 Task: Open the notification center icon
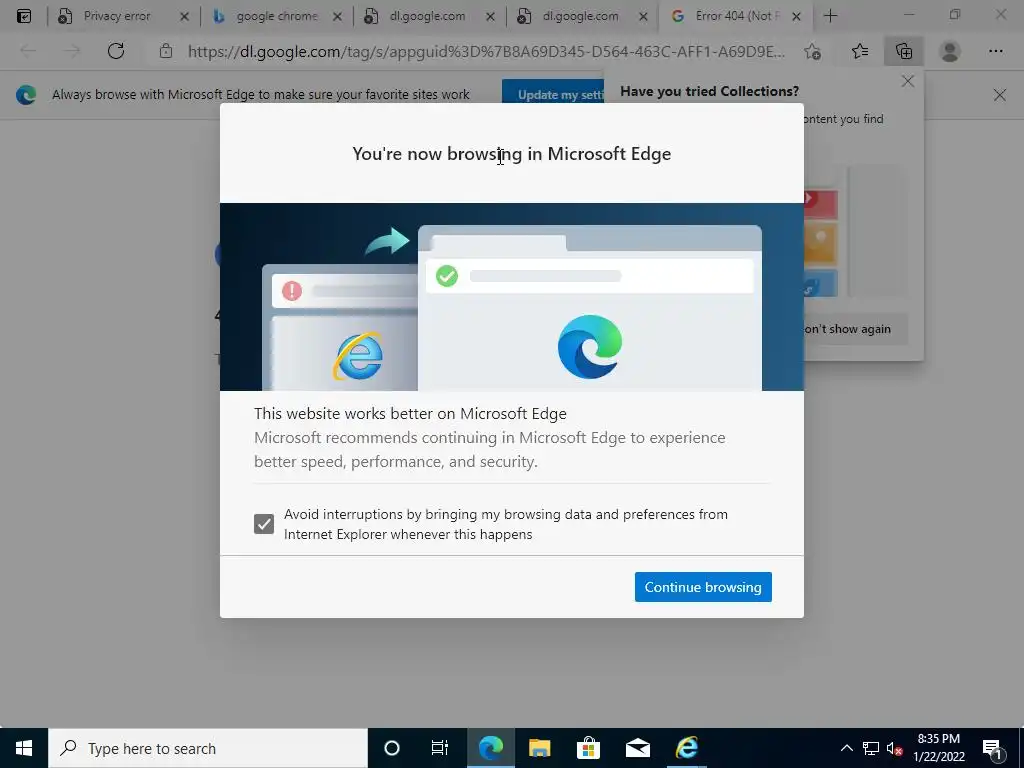click(x=993, y=748)
